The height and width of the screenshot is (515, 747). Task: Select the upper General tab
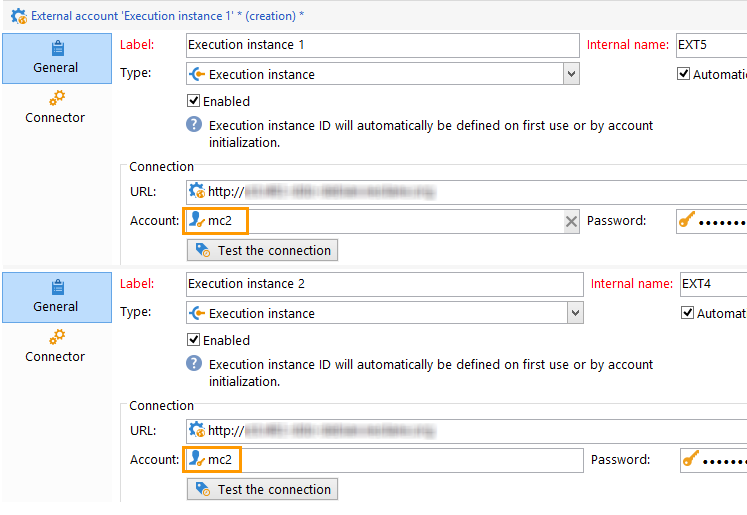pyautogui.click(x=56, y=58)
